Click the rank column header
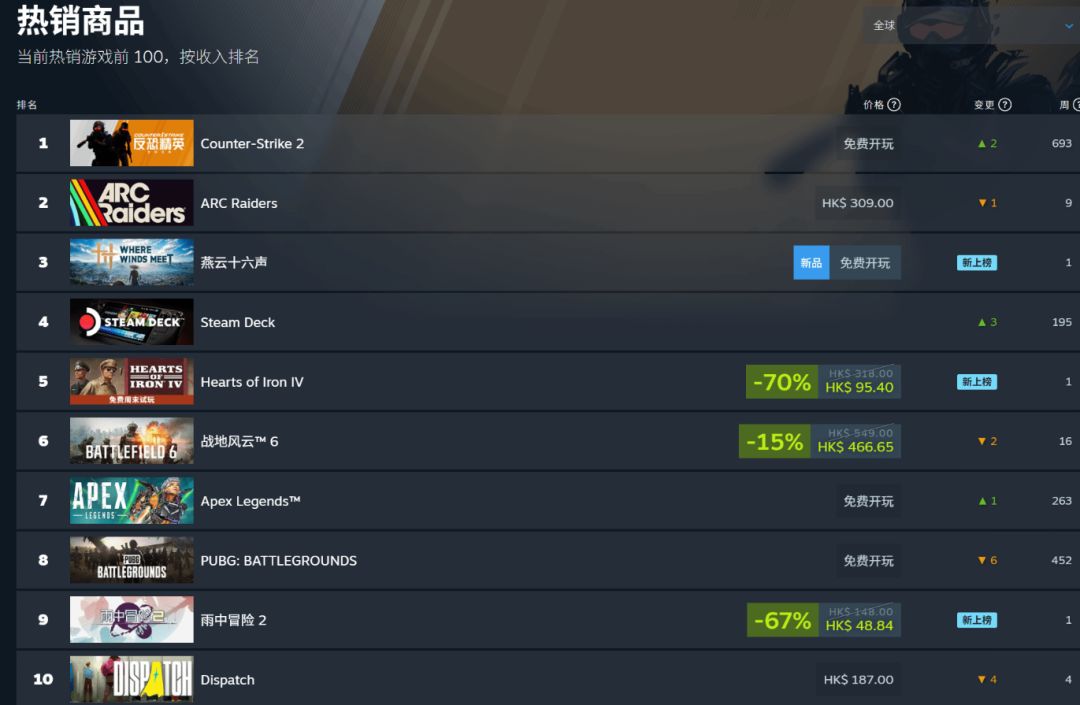1080x705 pixels. 27,105
